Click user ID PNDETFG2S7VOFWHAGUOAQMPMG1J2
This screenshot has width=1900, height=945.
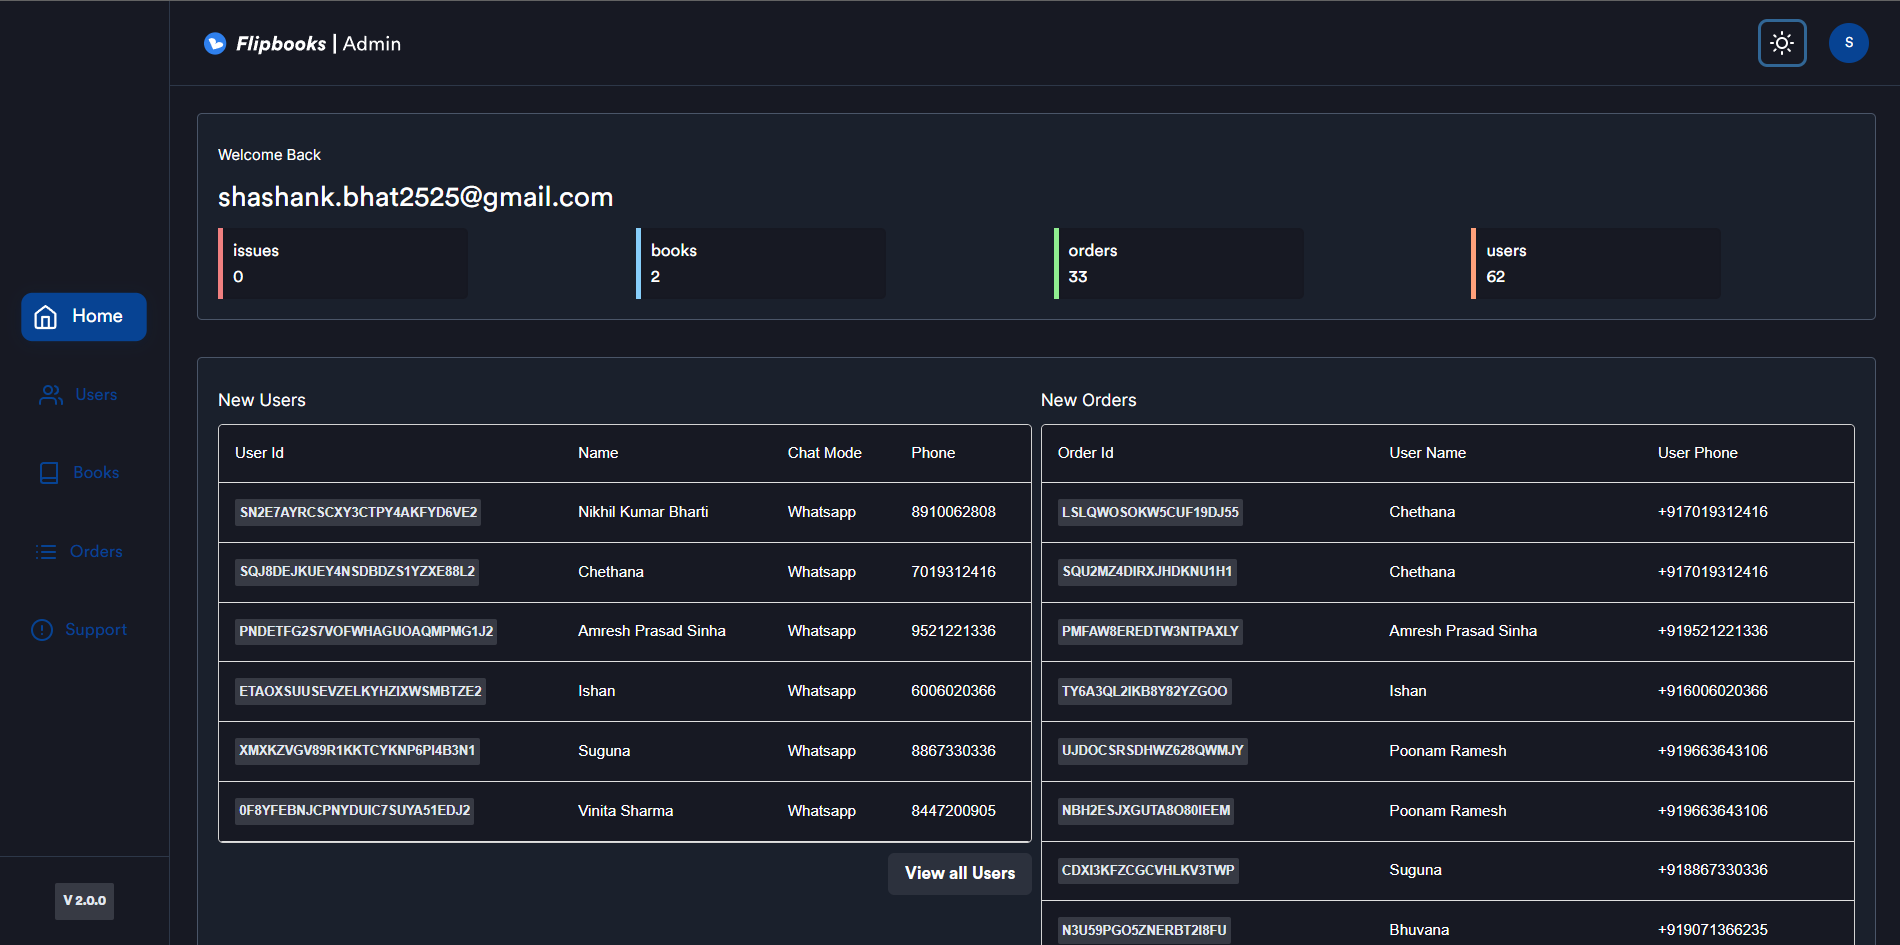366,632
